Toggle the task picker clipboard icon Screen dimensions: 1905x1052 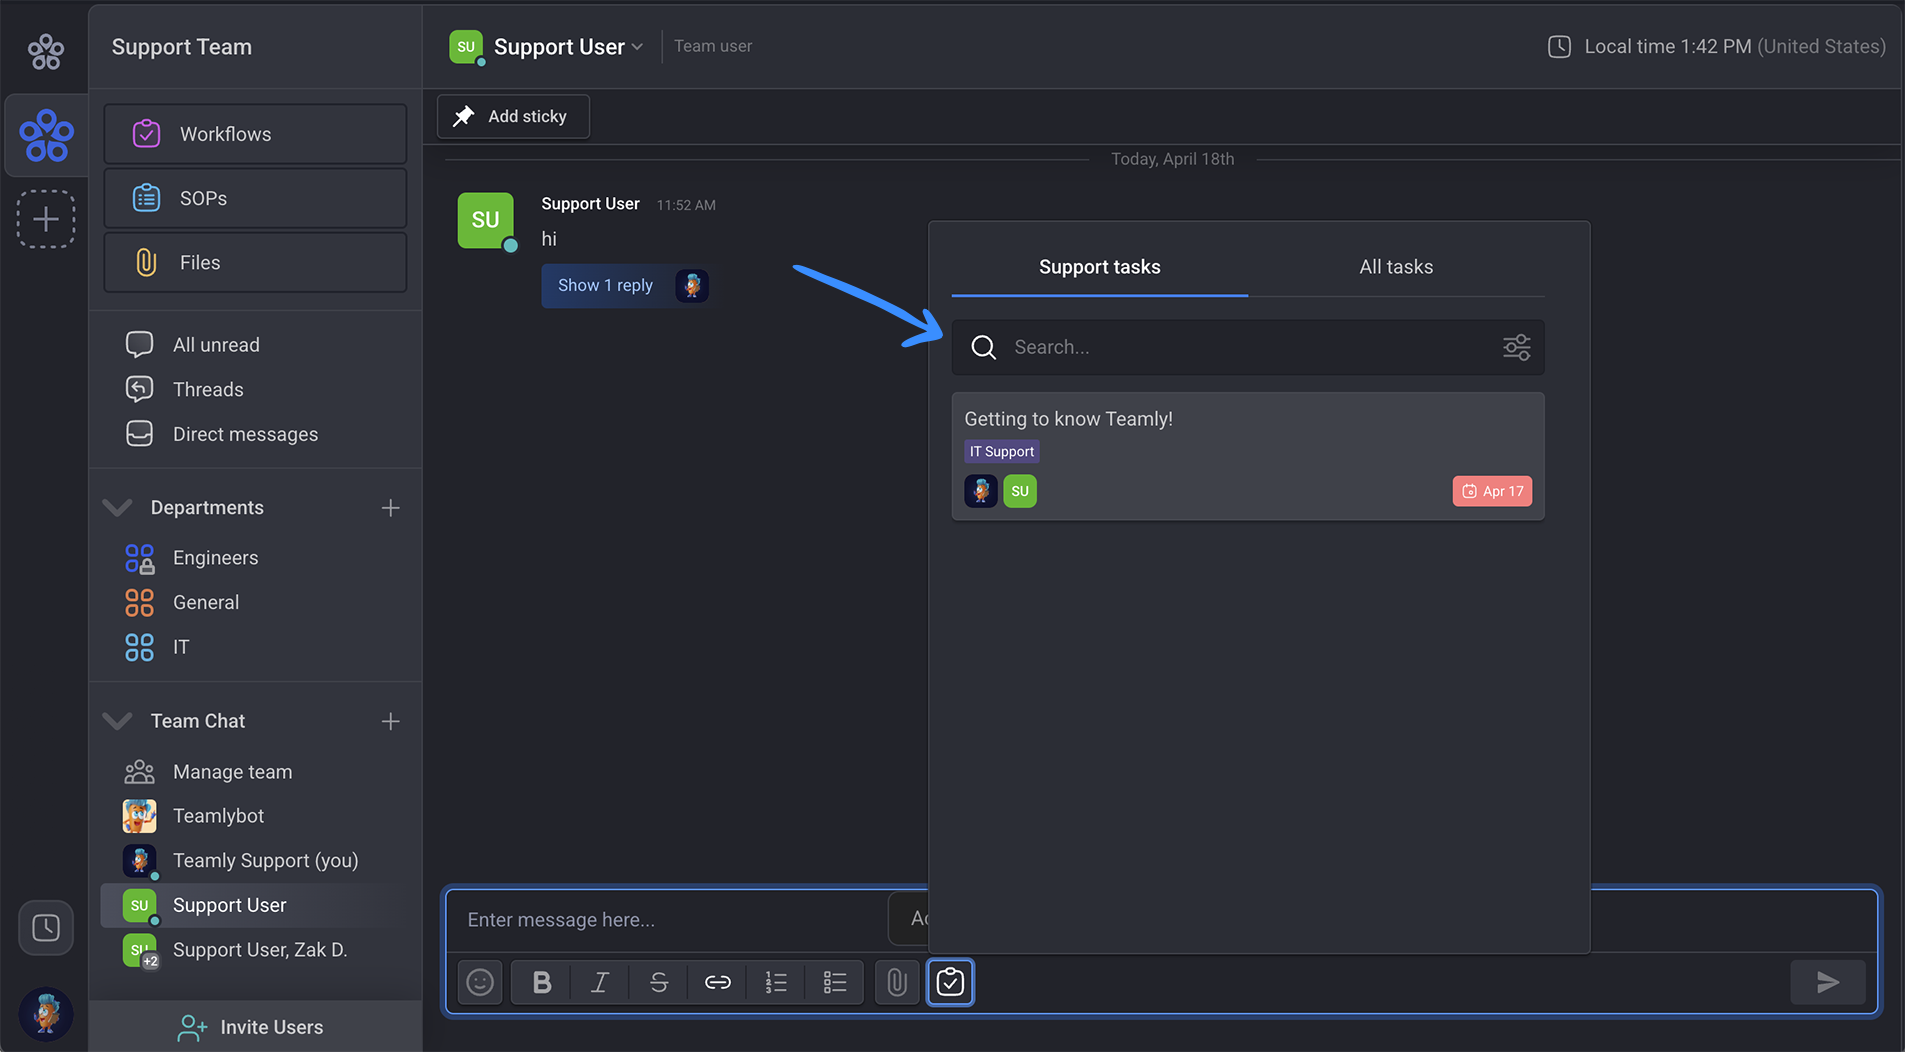point(950,983)
